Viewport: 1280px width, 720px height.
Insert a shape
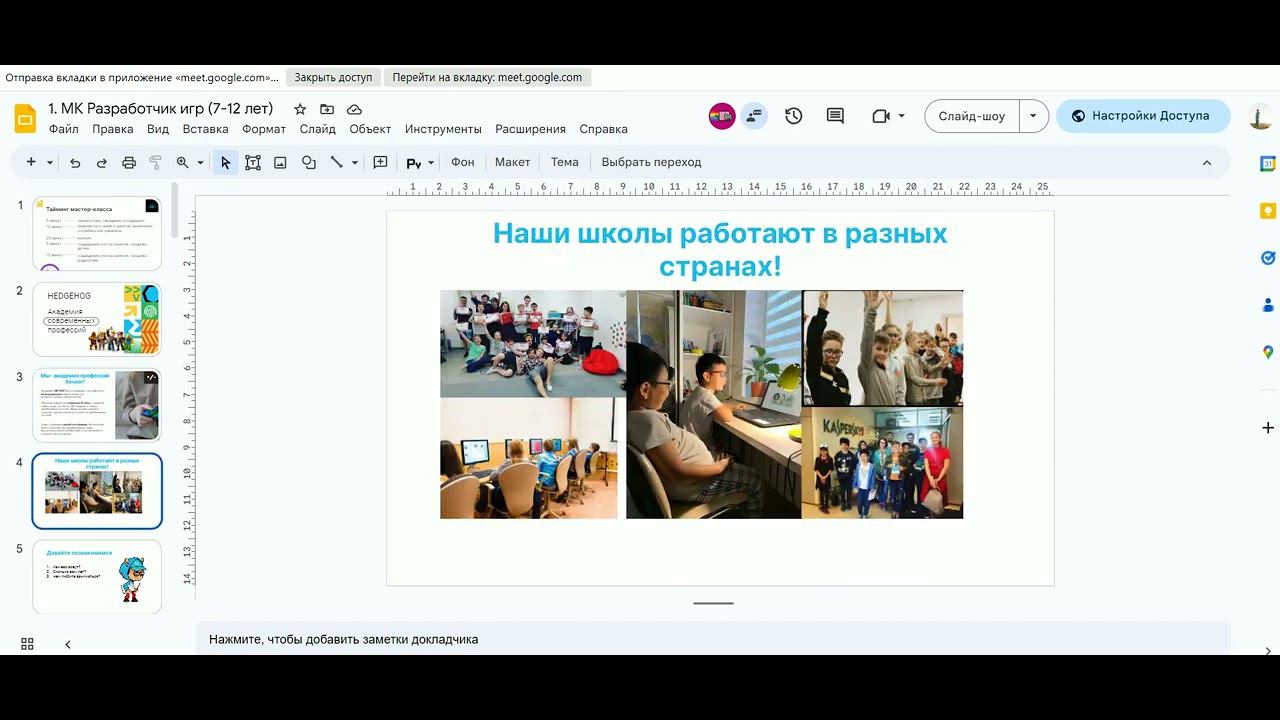click(309, 162)
